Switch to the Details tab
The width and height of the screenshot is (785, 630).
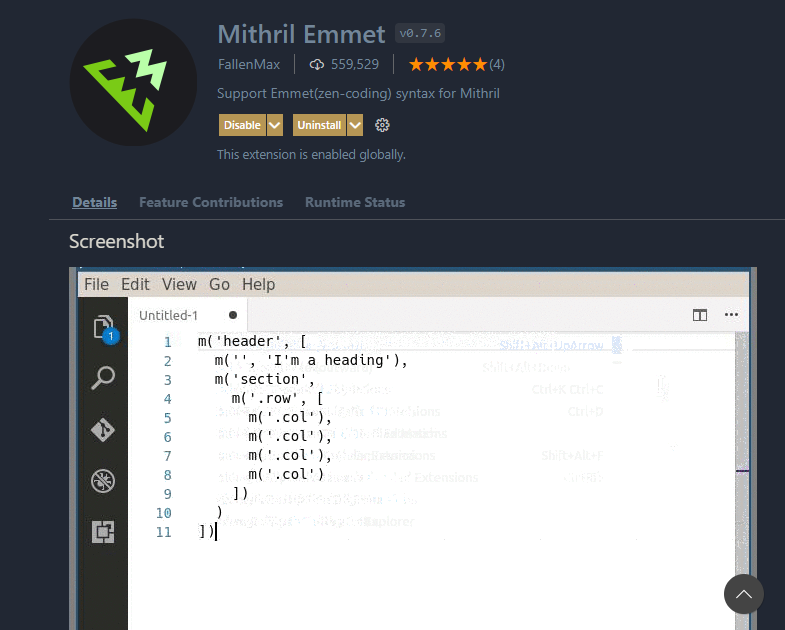point(95,202)
